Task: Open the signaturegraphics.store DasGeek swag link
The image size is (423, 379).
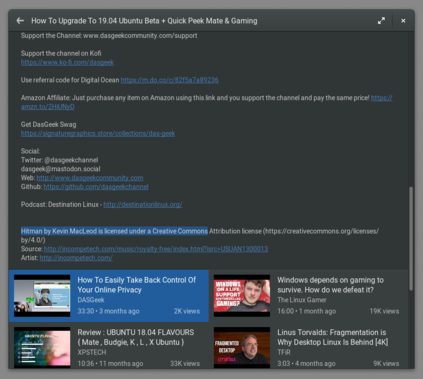Action: pos(98,133)
